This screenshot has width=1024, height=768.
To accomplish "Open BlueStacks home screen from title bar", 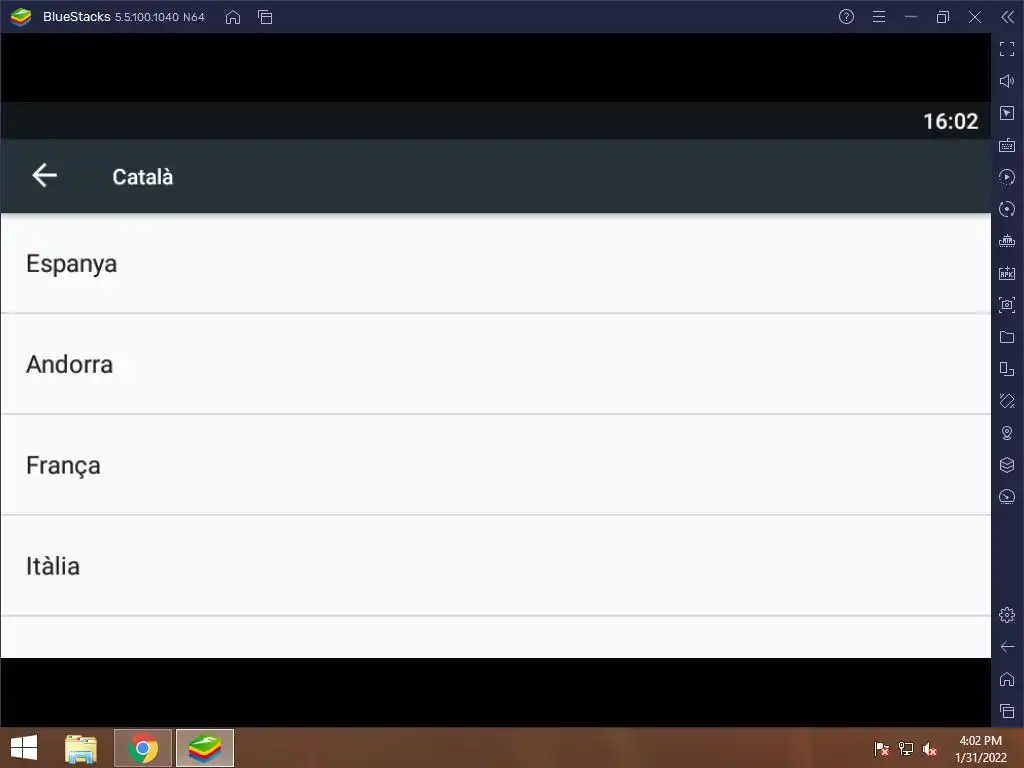I will point(232,17).
